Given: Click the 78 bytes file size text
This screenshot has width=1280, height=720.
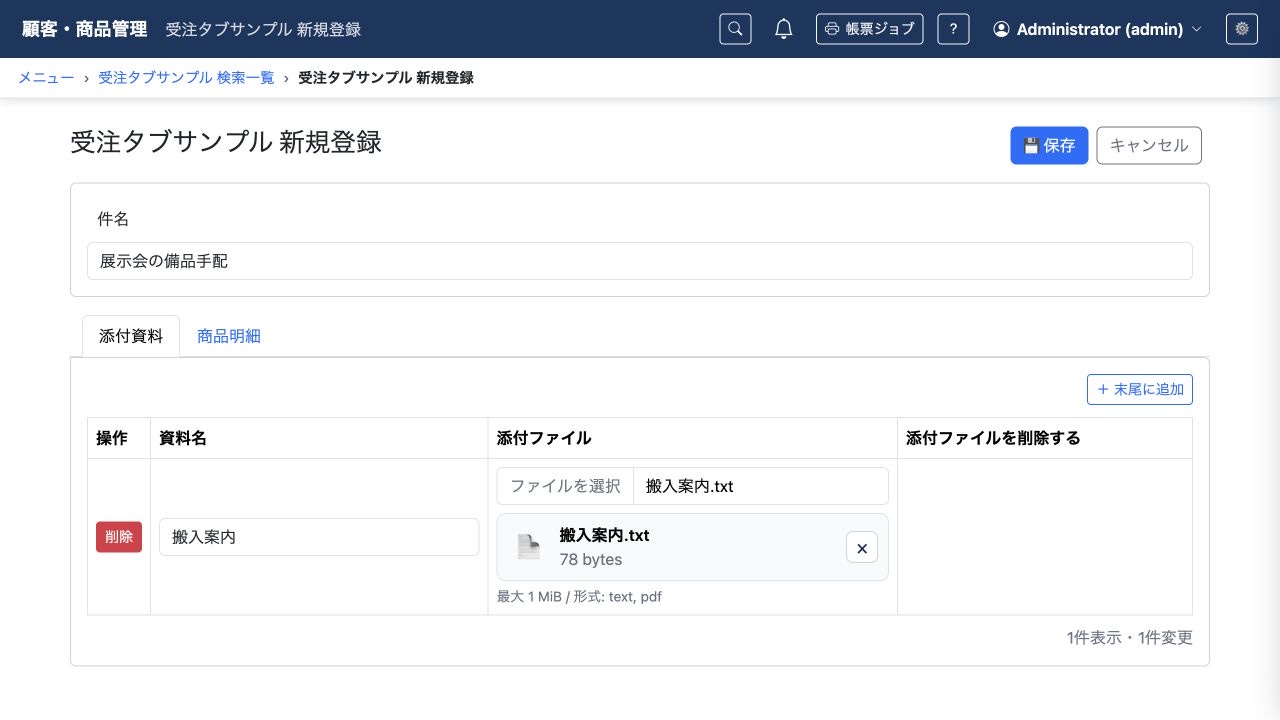Looking at the screenshot, I should (591, 559).
